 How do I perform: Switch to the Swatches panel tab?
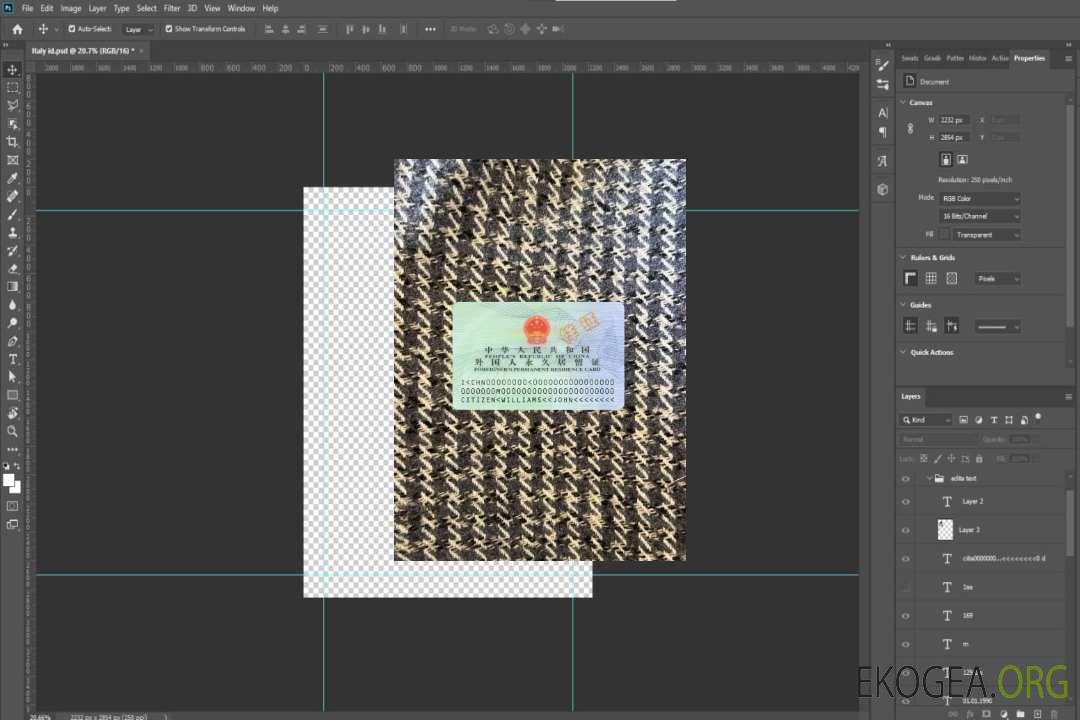point(909,58)
